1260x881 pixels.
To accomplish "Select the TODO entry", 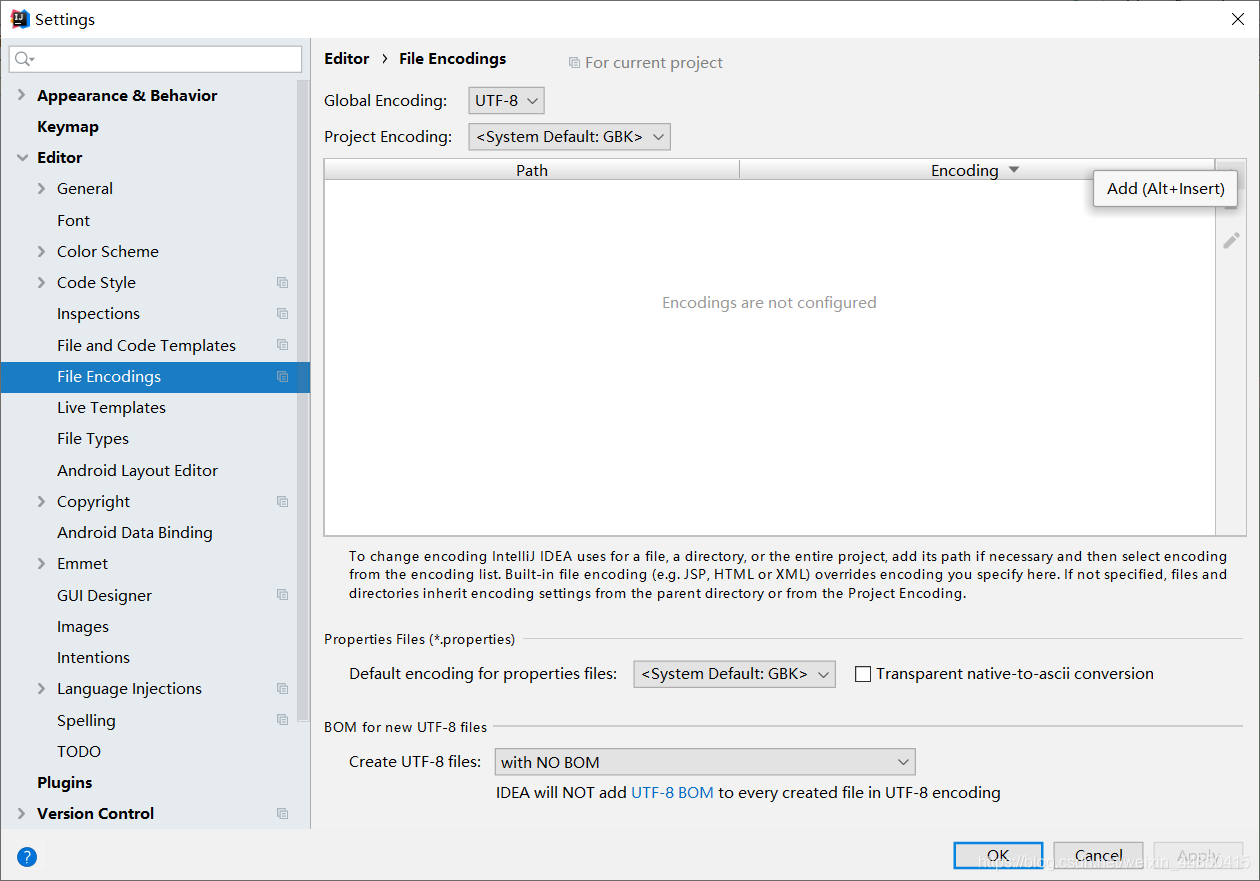I will [79, 752].
